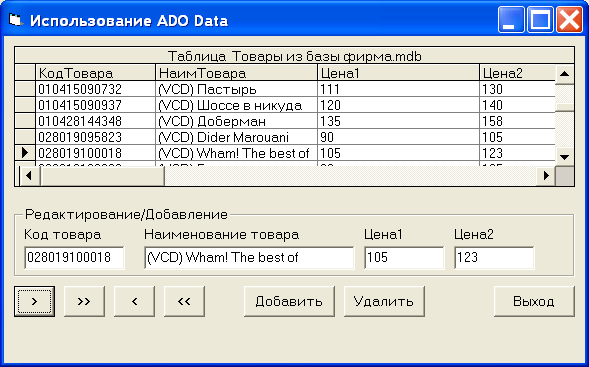Click the horizontal scrollbar left arrow
Screen dimensions: 589x367
click(29, 175)
